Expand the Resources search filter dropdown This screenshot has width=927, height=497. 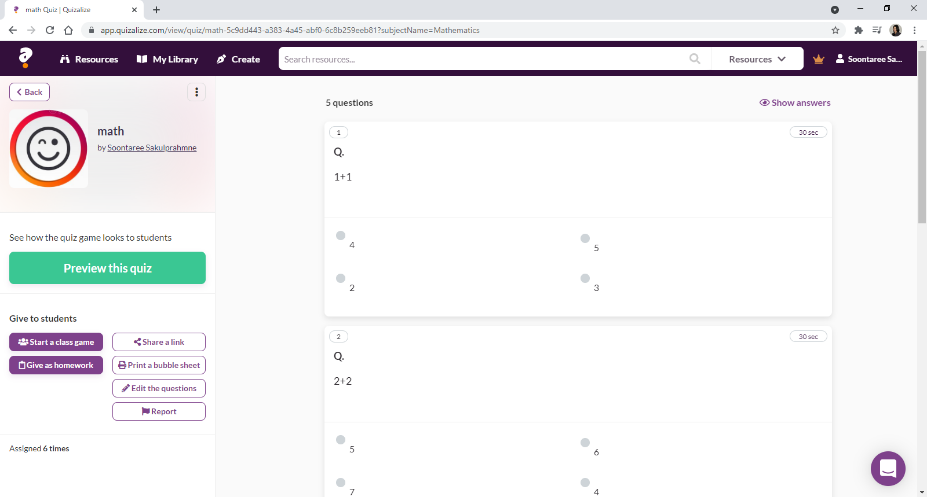(757, 59)
